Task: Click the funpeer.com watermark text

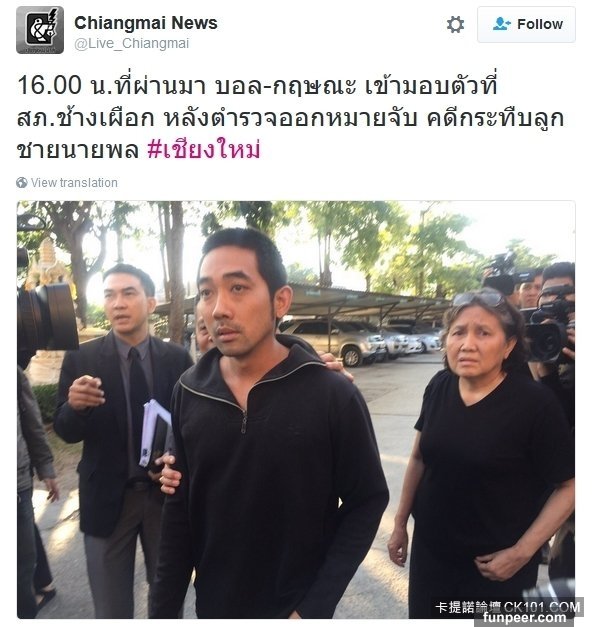Action: point(525,618)
